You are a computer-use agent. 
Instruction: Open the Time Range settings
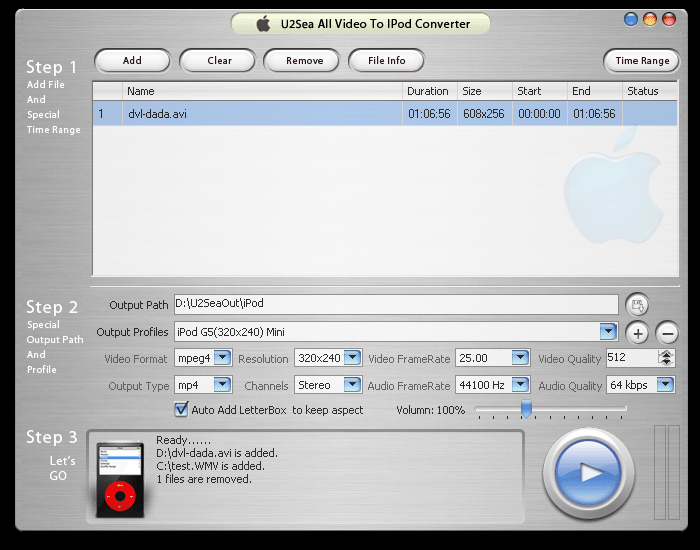point(642,61)
